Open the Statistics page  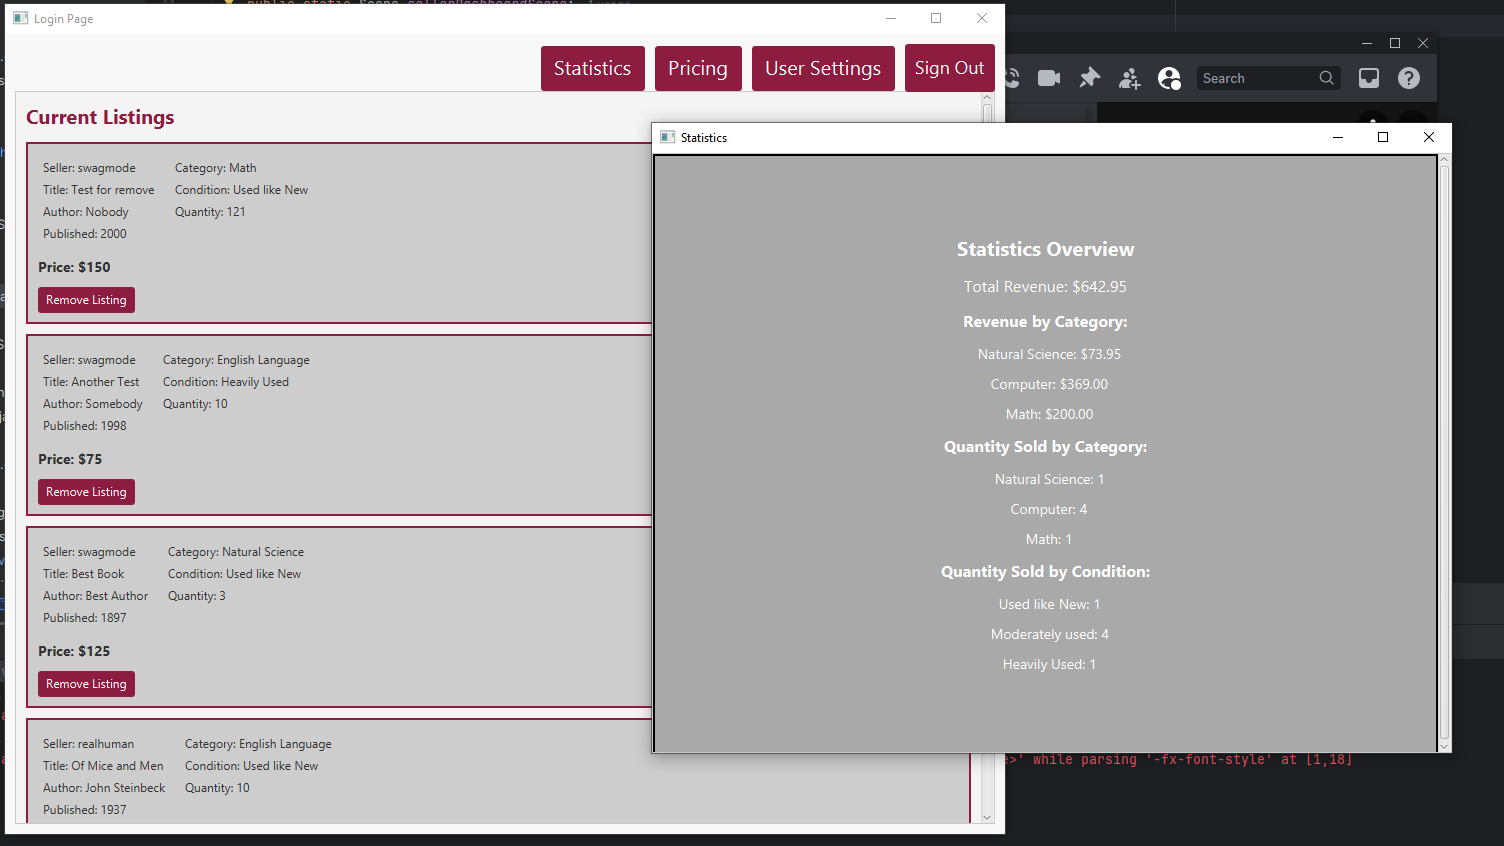tap(592, 68)
